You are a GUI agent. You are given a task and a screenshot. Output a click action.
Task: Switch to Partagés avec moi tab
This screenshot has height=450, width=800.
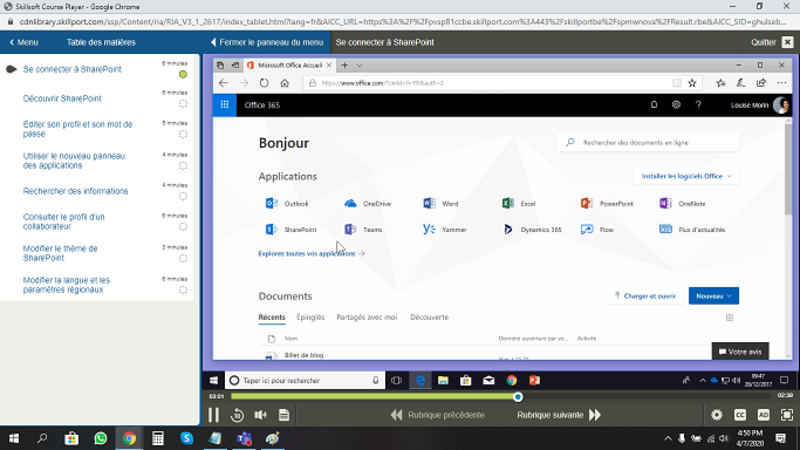[366, 317]
